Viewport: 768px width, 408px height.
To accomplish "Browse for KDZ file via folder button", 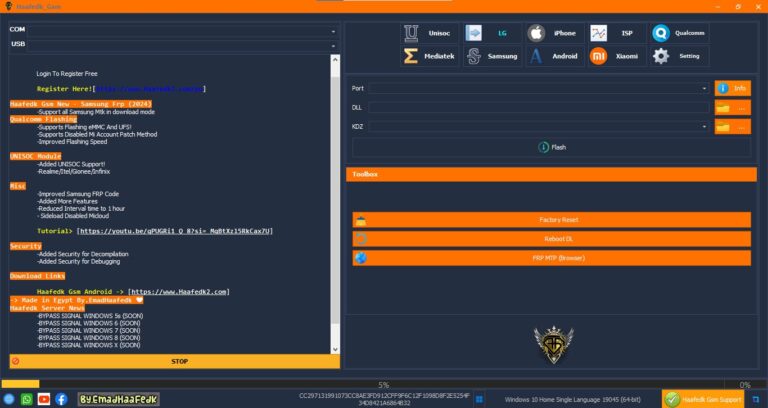I will click(x=732, y=127).
